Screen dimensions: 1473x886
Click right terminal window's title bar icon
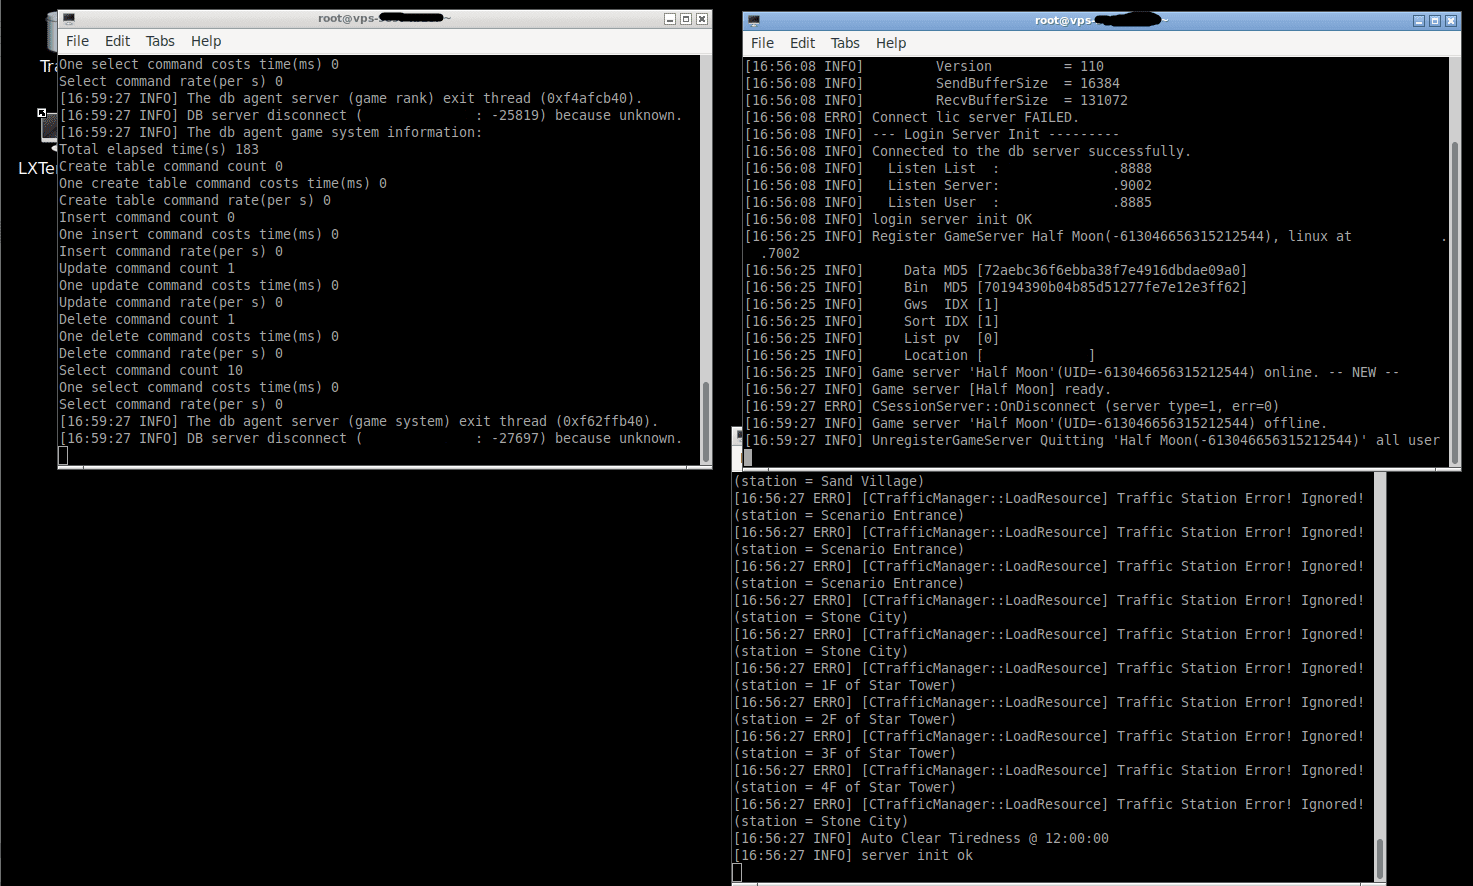[753, 21]
